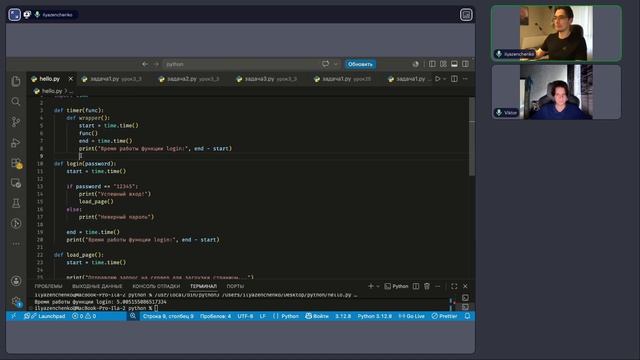Open the задача3.py editor tab

point(271,79)
